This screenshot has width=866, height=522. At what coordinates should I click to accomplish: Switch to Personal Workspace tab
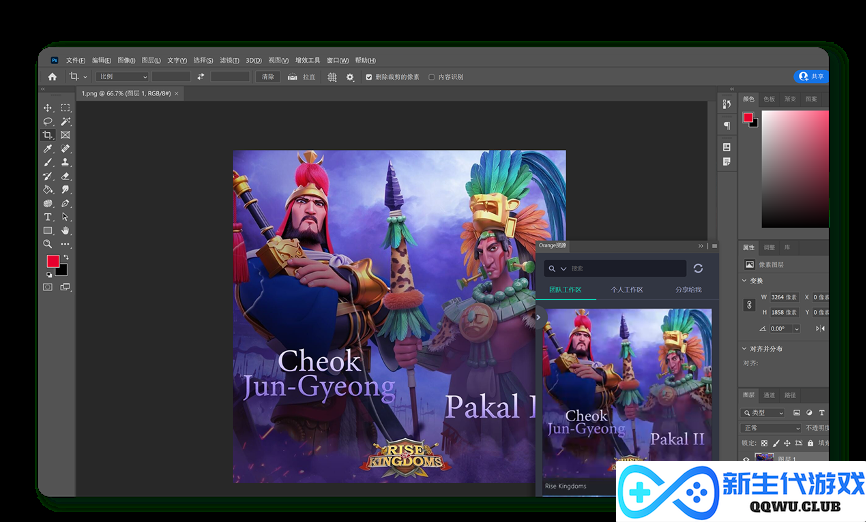click(x=627, y=289)
